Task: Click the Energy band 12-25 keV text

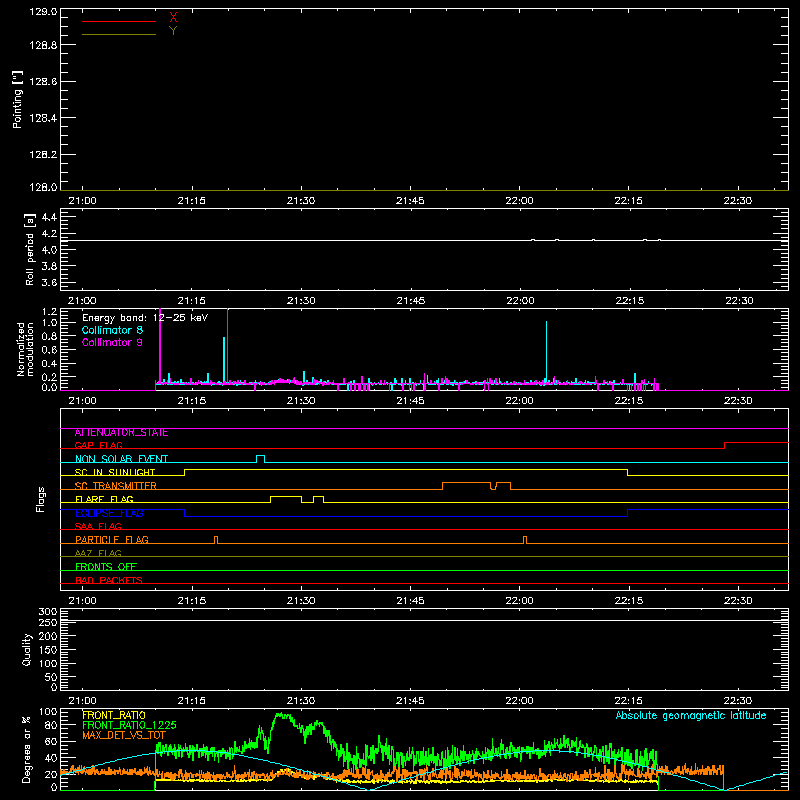Action: click(x=145, y=318)
